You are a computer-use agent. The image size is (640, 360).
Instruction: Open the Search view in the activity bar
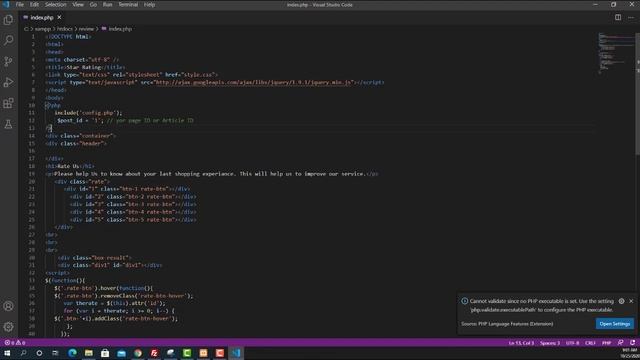coord(8,40)
